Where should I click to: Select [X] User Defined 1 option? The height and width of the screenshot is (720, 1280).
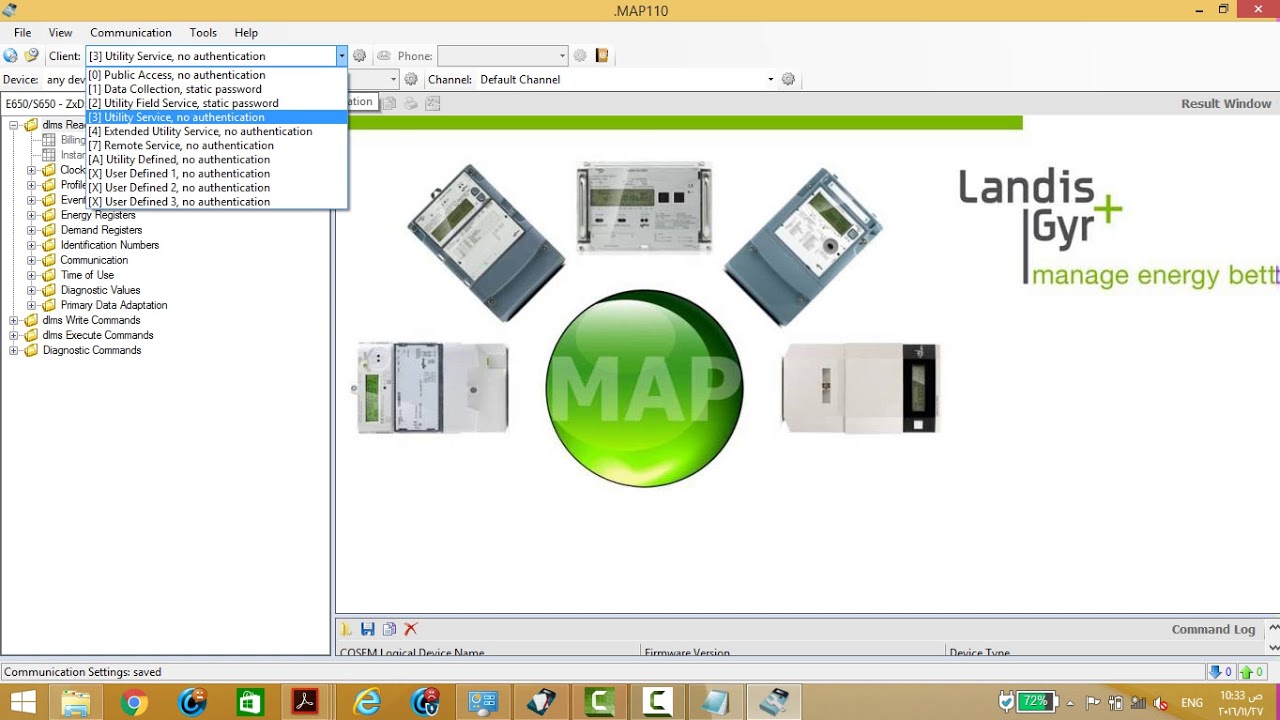pyautogui.click(x=216, y=173)
